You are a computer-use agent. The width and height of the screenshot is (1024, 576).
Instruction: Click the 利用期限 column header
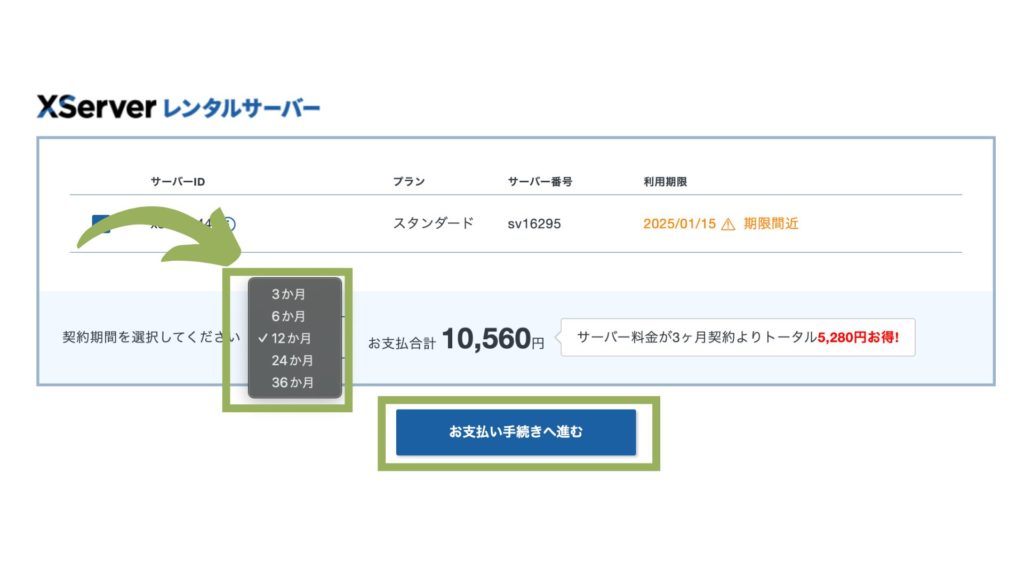tap(663, 181)
